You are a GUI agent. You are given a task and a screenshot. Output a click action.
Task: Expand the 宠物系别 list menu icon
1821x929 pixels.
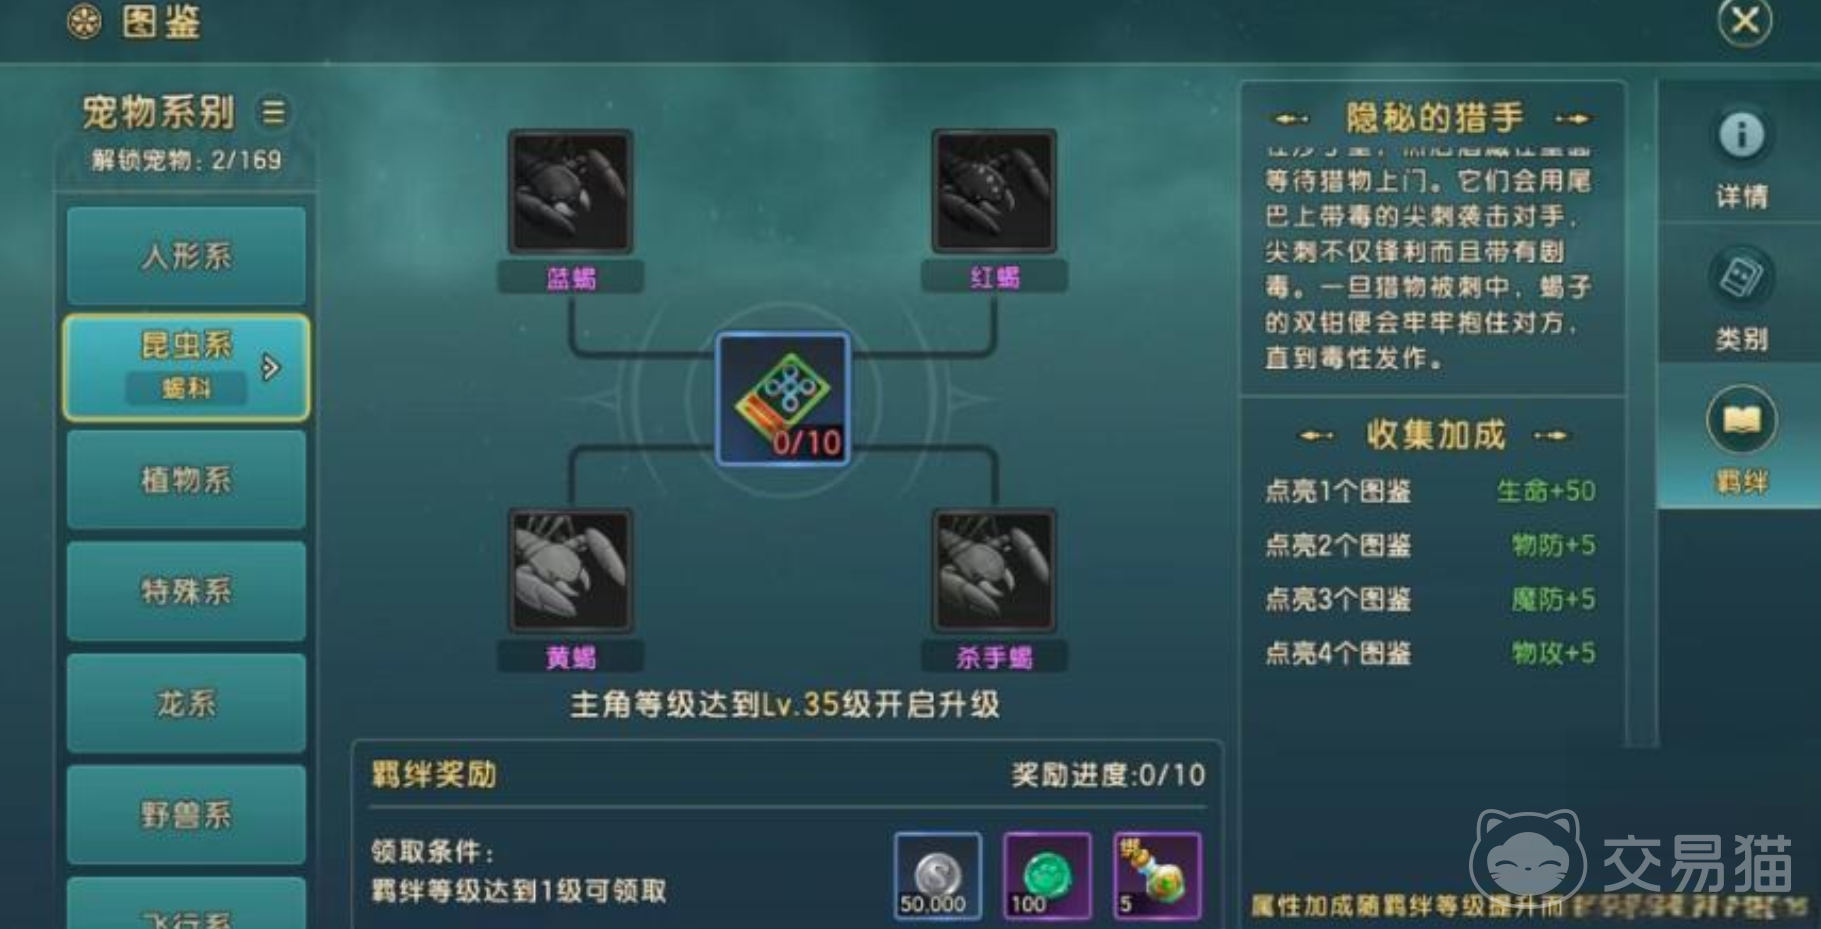[x=273, y=112]
